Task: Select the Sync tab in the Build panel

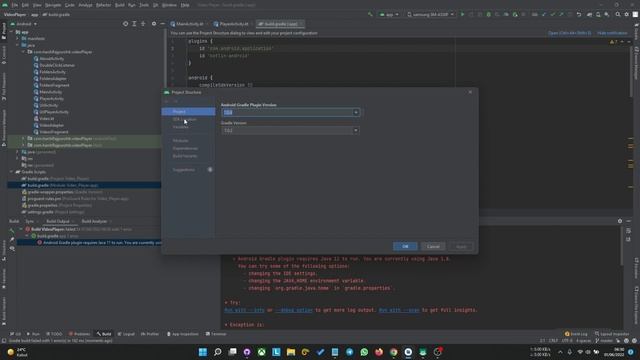Action: [29, 221]
